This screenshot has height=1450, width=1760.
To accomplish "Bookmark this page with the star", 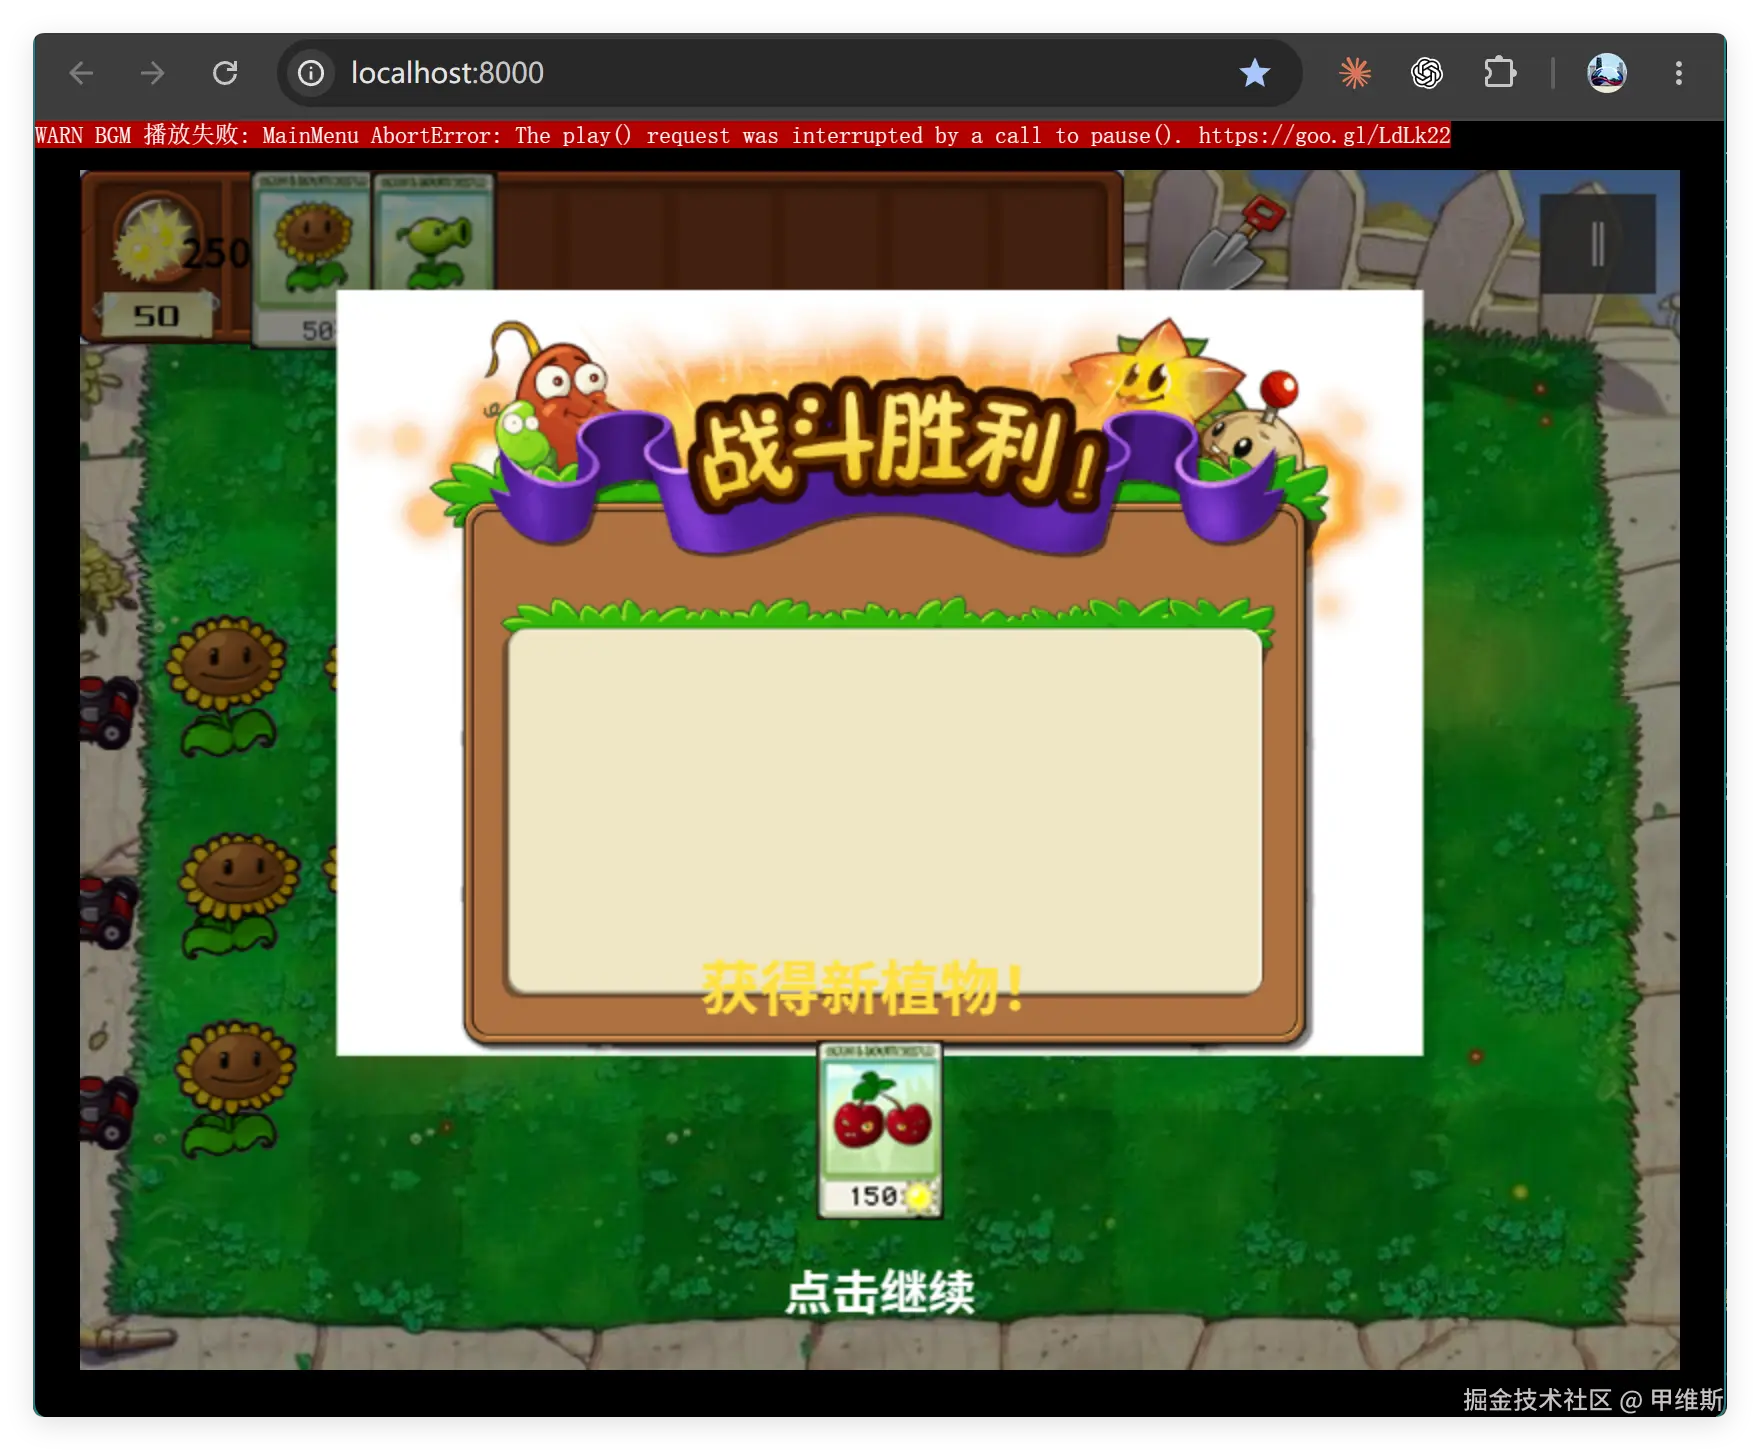I will (1255, 73).
